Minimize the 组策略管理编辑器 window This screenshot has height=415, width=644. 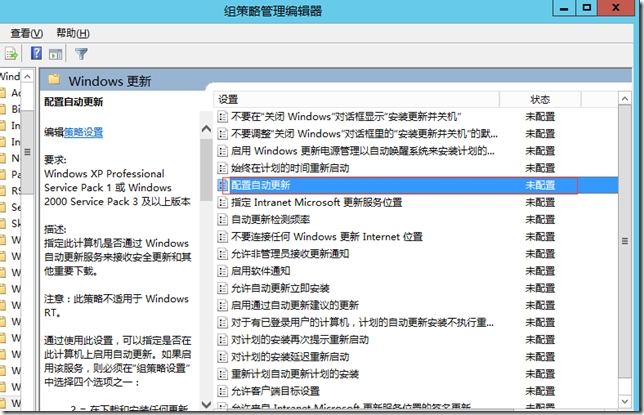pos(564,8)
